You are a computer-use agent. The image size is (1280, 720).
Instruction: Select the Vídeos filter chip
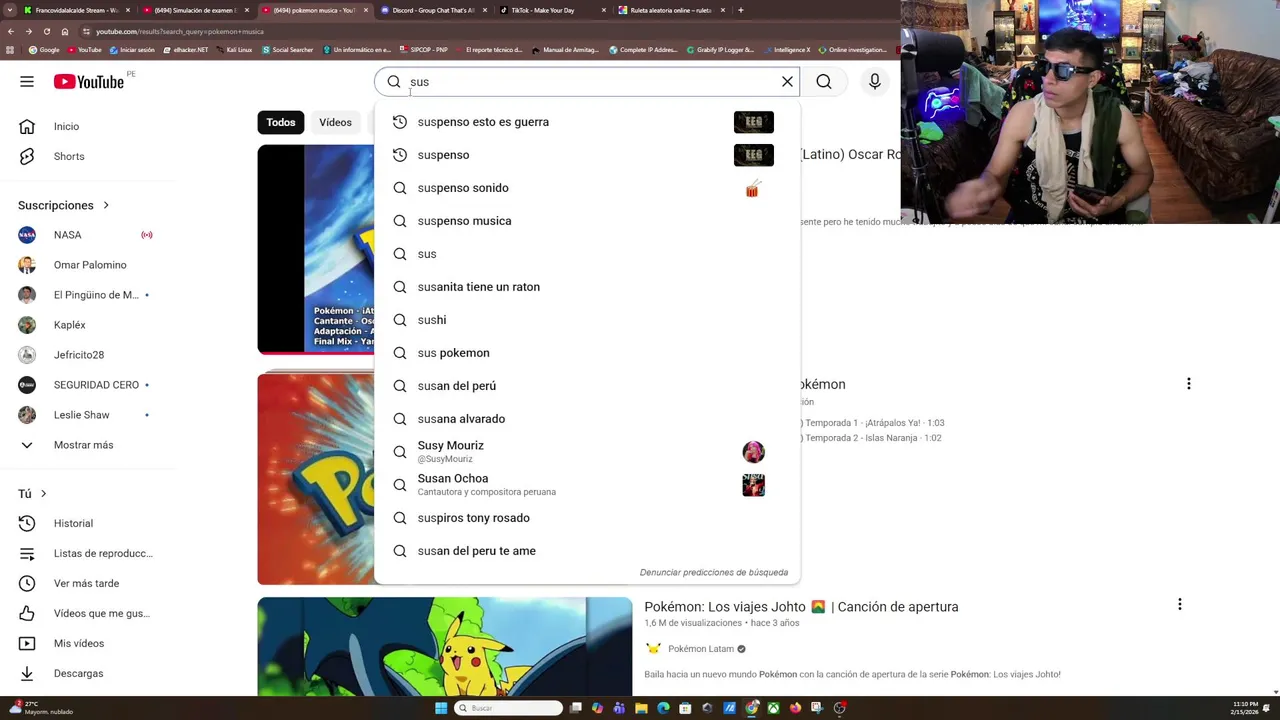tap(336, 122)
